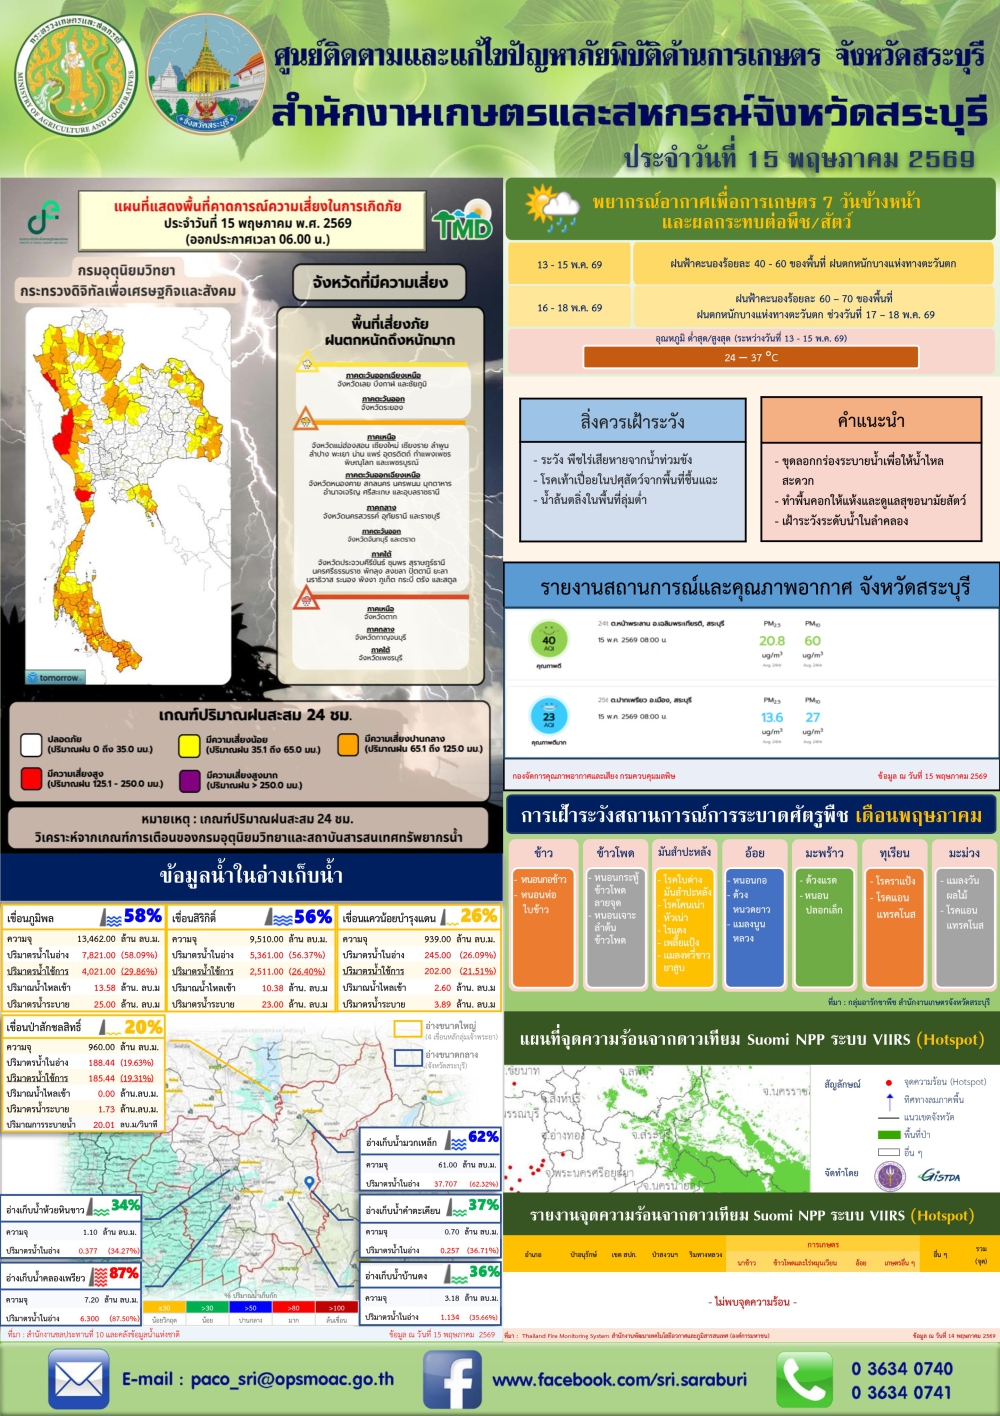The width and height of the screenshot is (1000, 1416).
Task: Click the GISTDA logo
Action: (x=939, y=1175)
